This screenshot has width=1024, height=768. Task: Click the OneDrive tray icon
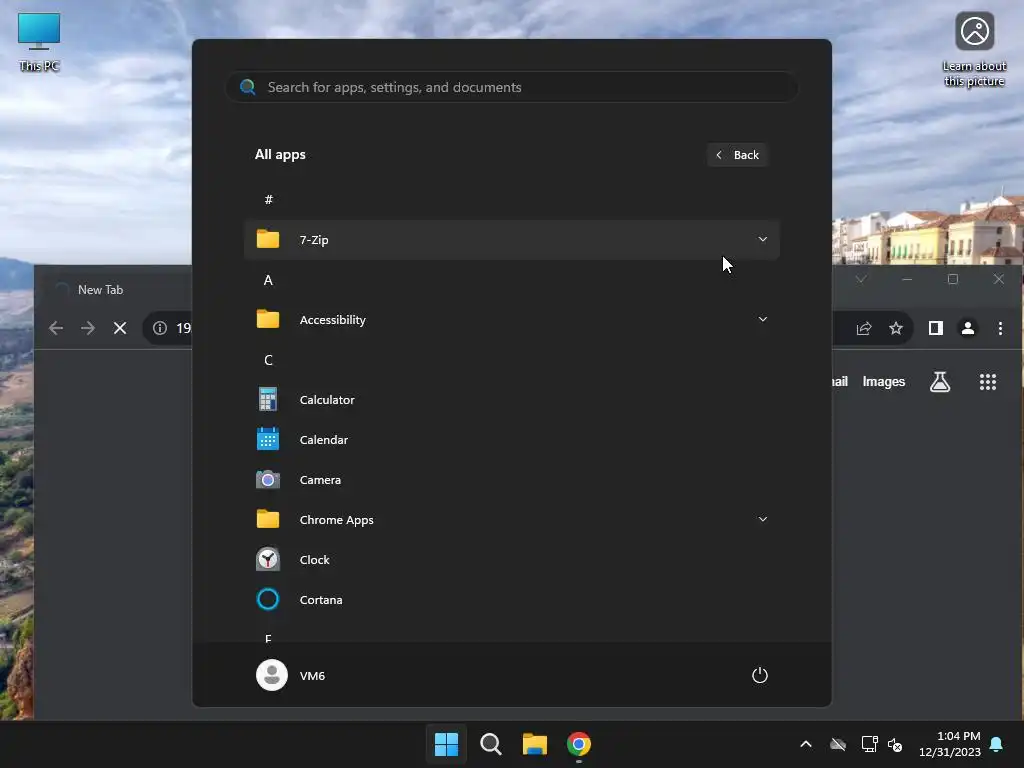point(838,744)
